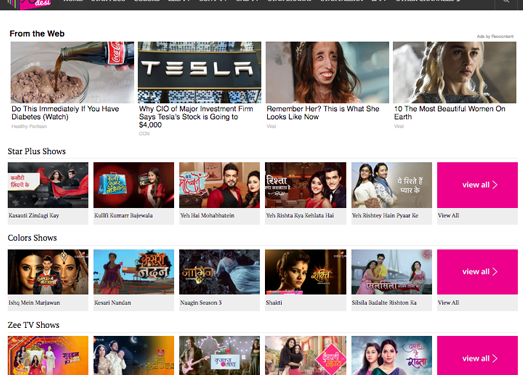Open the 'Remember Her?' ad photo
The width and height of the screenshot is (523, 375).
(x=327, y=72)
